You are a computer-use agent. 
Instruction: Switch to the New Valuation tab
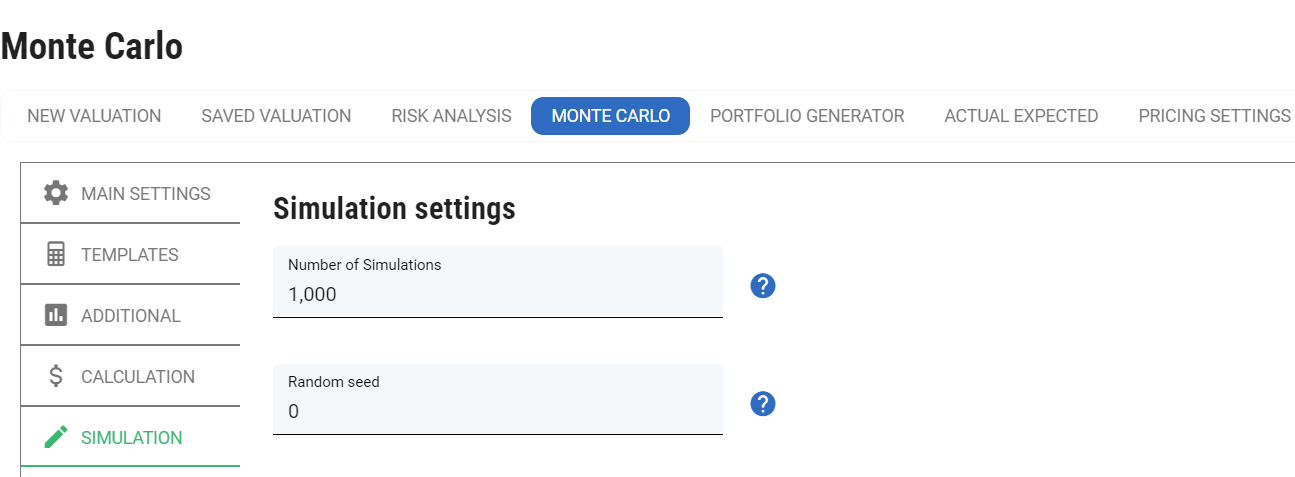[x=94, y=116]
